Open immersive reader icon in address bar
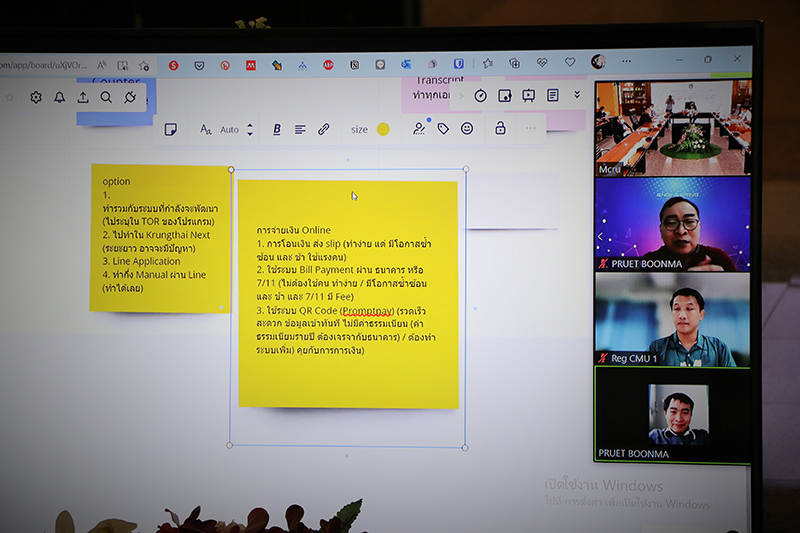 (123, 66)
